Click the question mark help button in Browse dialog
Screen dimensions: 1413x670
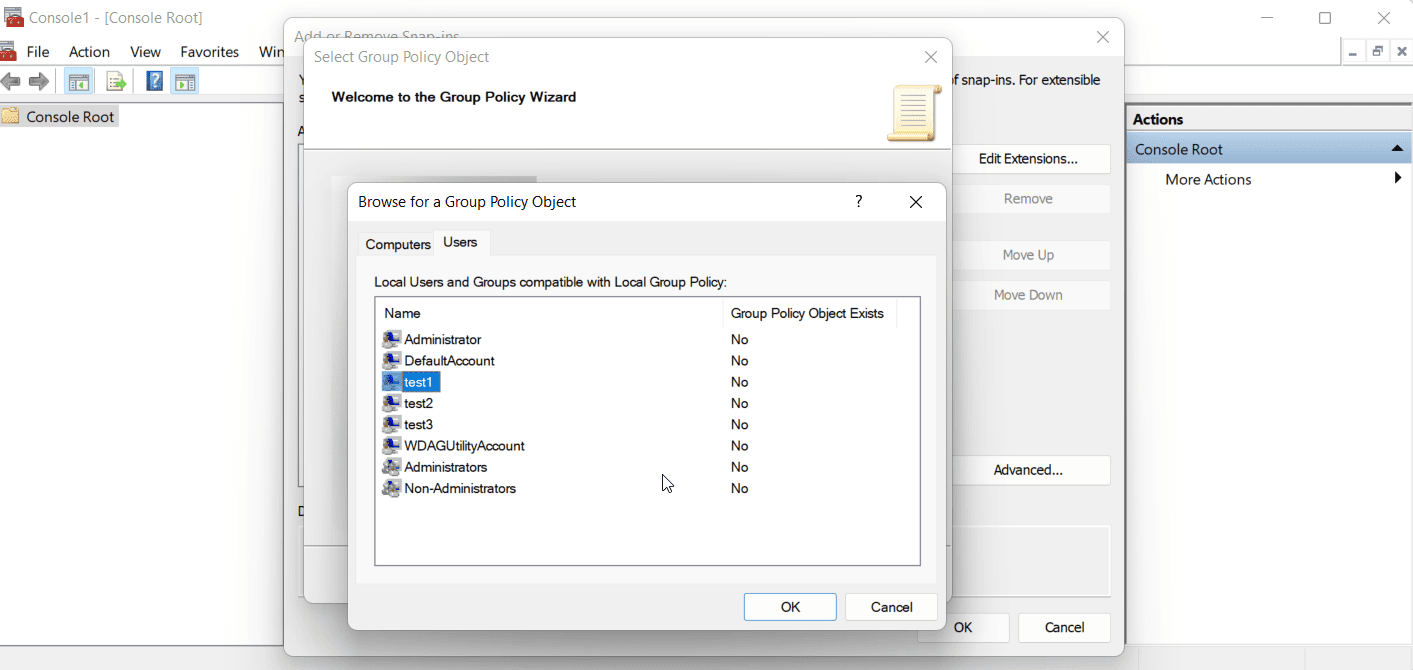tap(858, 202)
